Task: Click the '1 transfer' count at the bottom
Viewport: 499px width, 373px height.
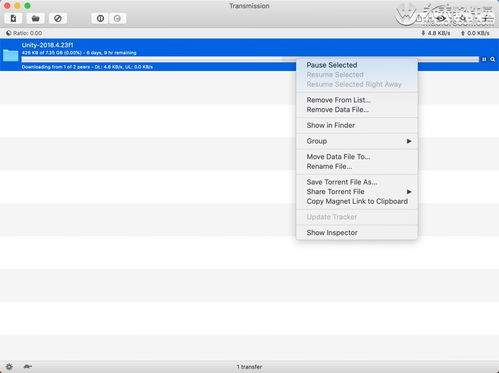Action: (249, 367)
